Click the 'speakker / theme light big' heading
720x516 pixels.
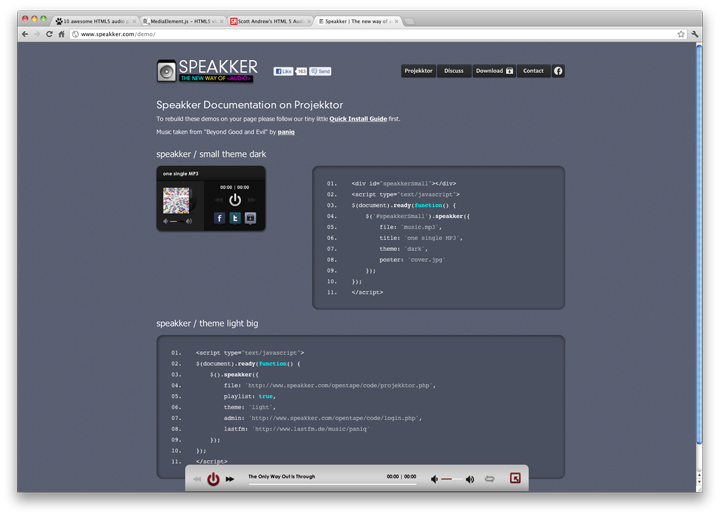[x=207, y=324]
